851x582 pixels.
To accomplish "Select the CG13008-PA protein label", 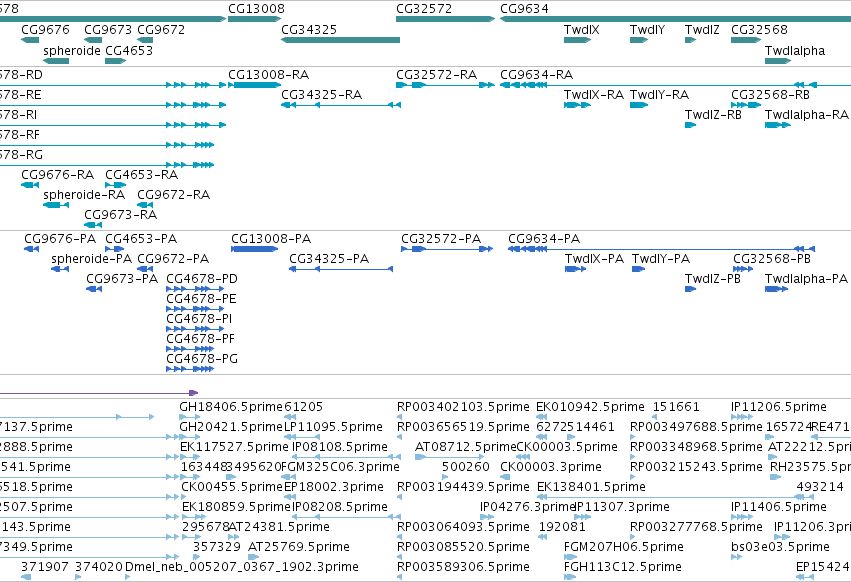I will point(271,239).
